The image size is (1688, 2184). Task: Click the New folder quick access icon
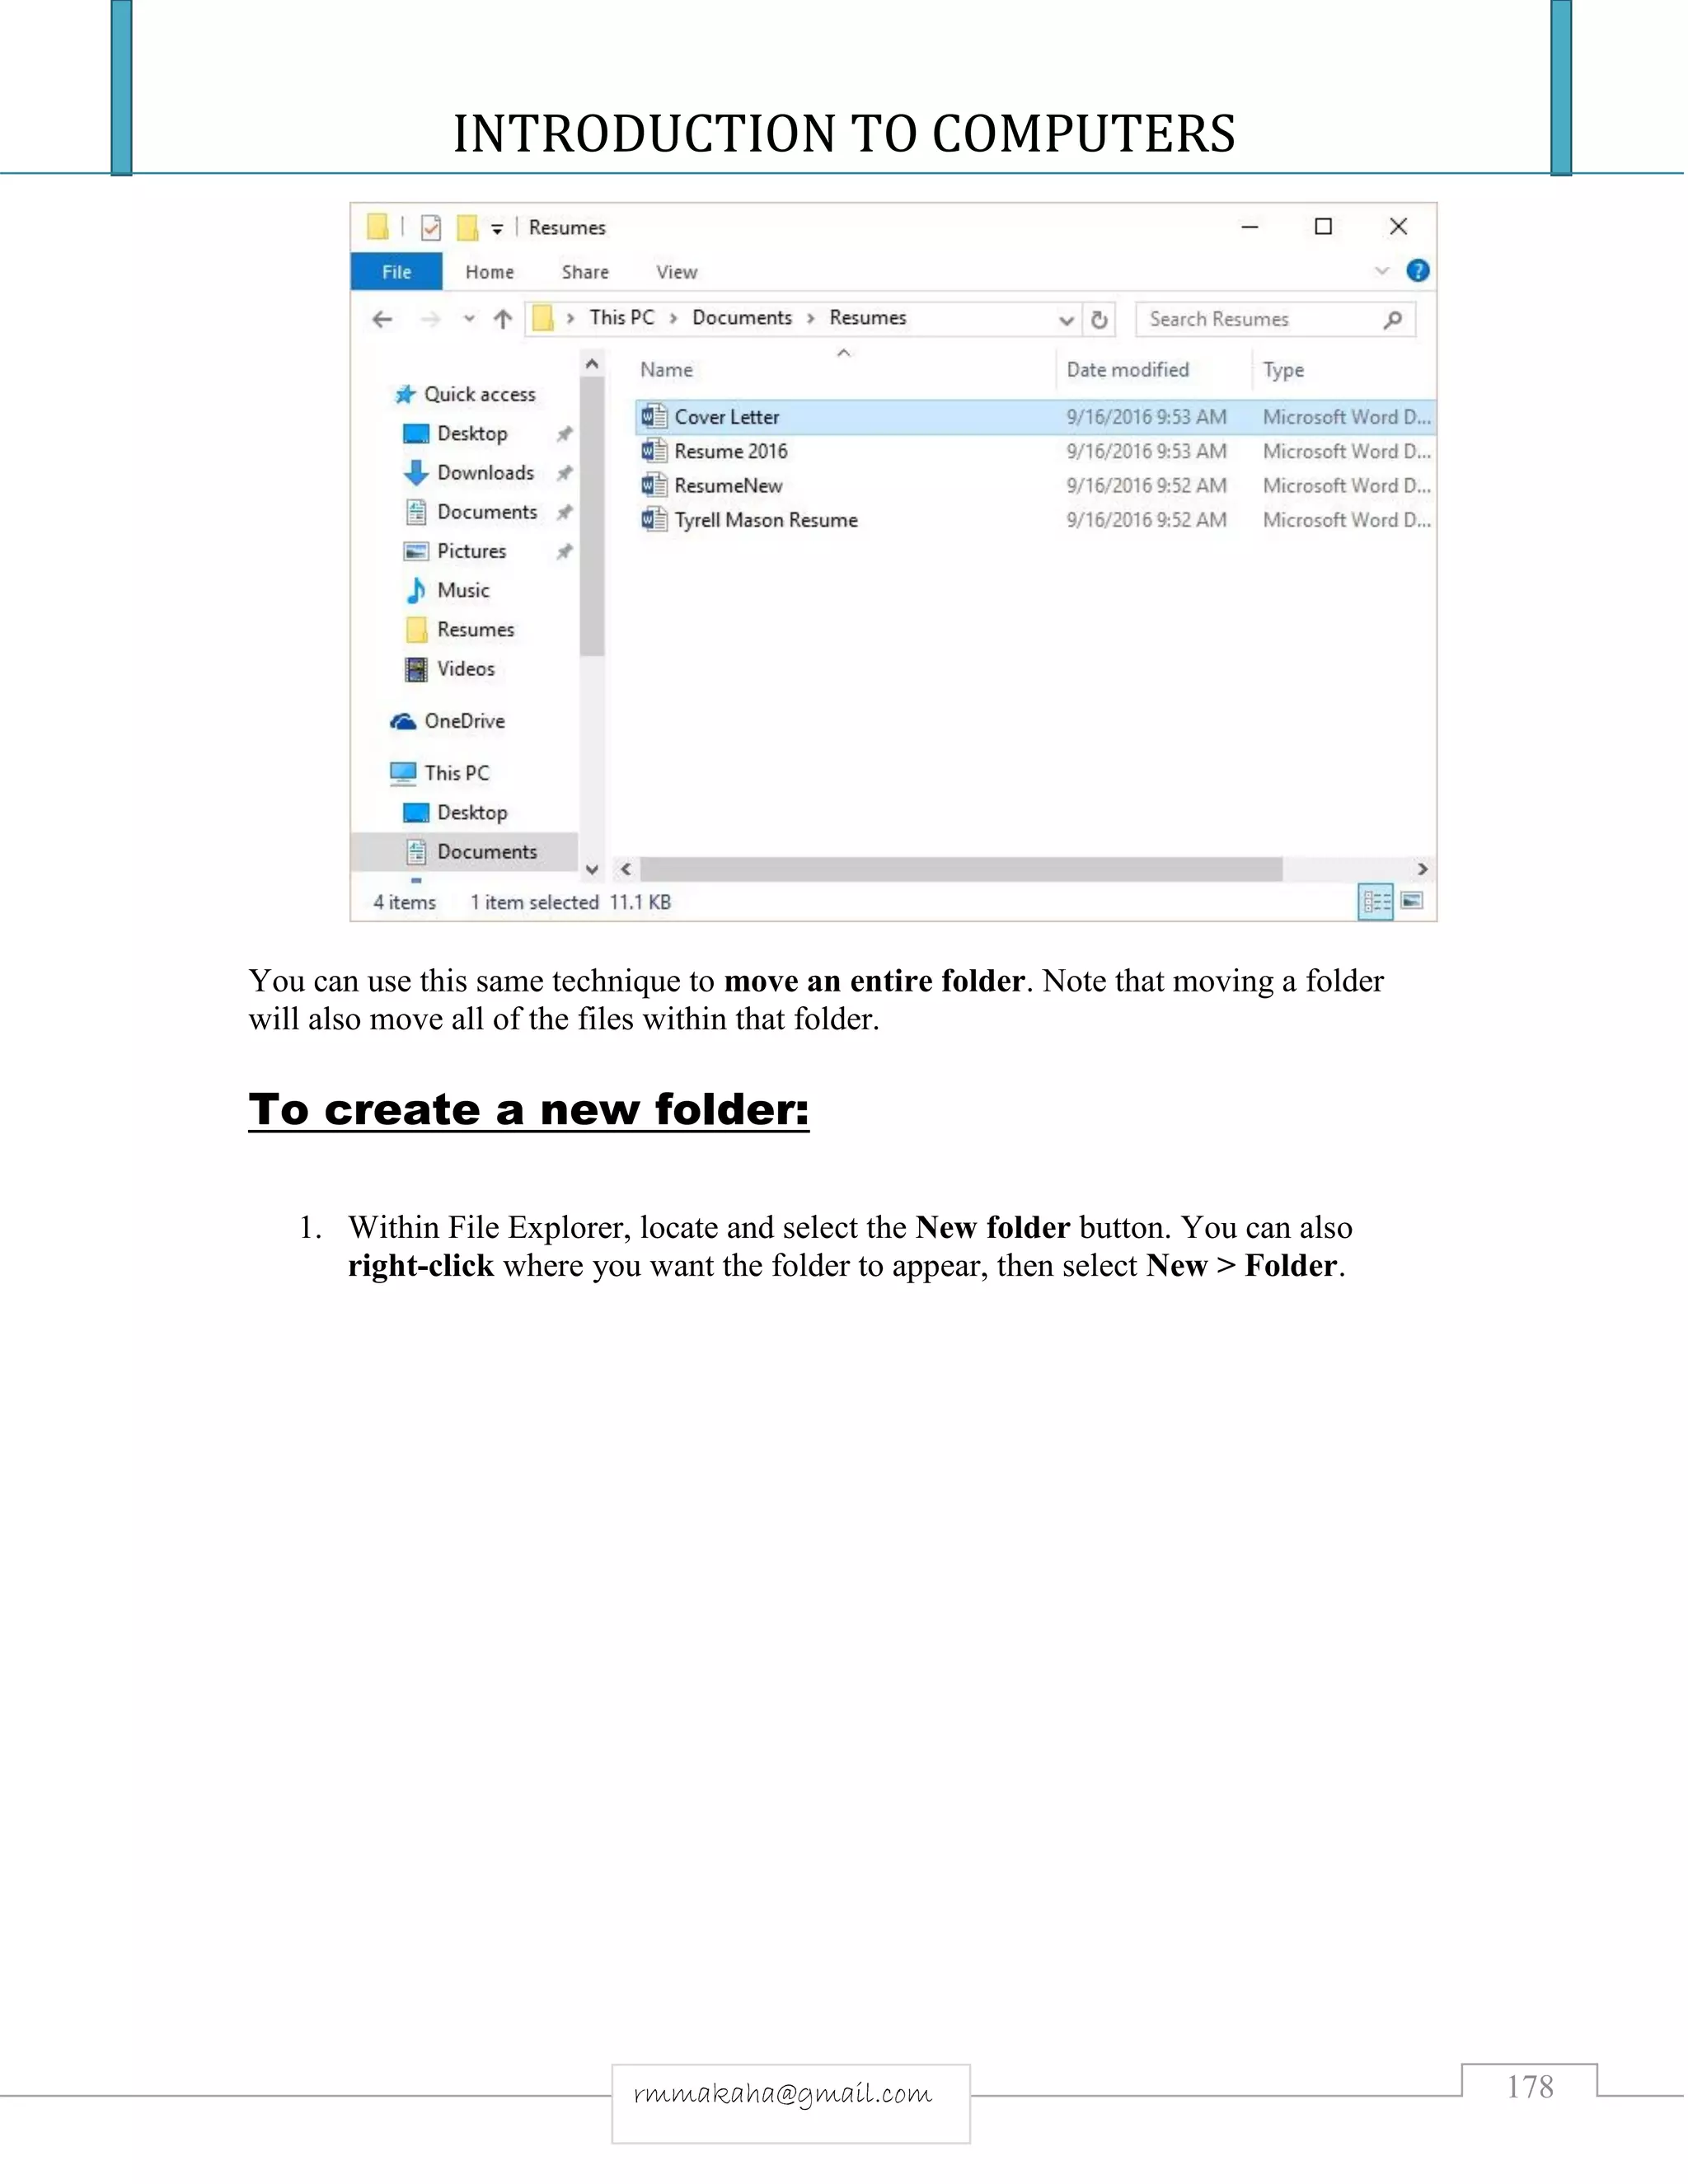(467, 228)
